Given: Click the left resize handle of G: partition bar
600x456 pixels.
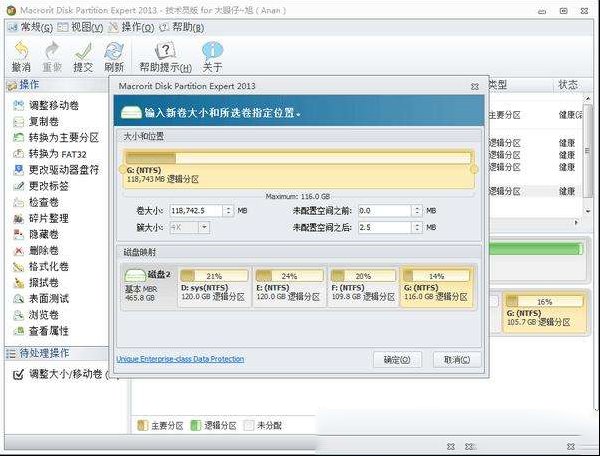Looking at the screenshot, I should (122, 169).
